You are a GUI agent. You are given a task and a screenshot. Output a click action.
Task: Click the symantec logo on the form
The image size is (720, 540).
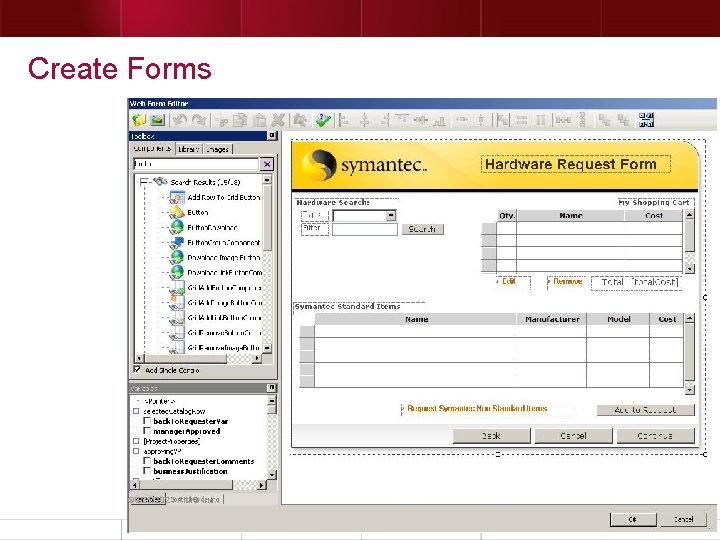(364, 165)
